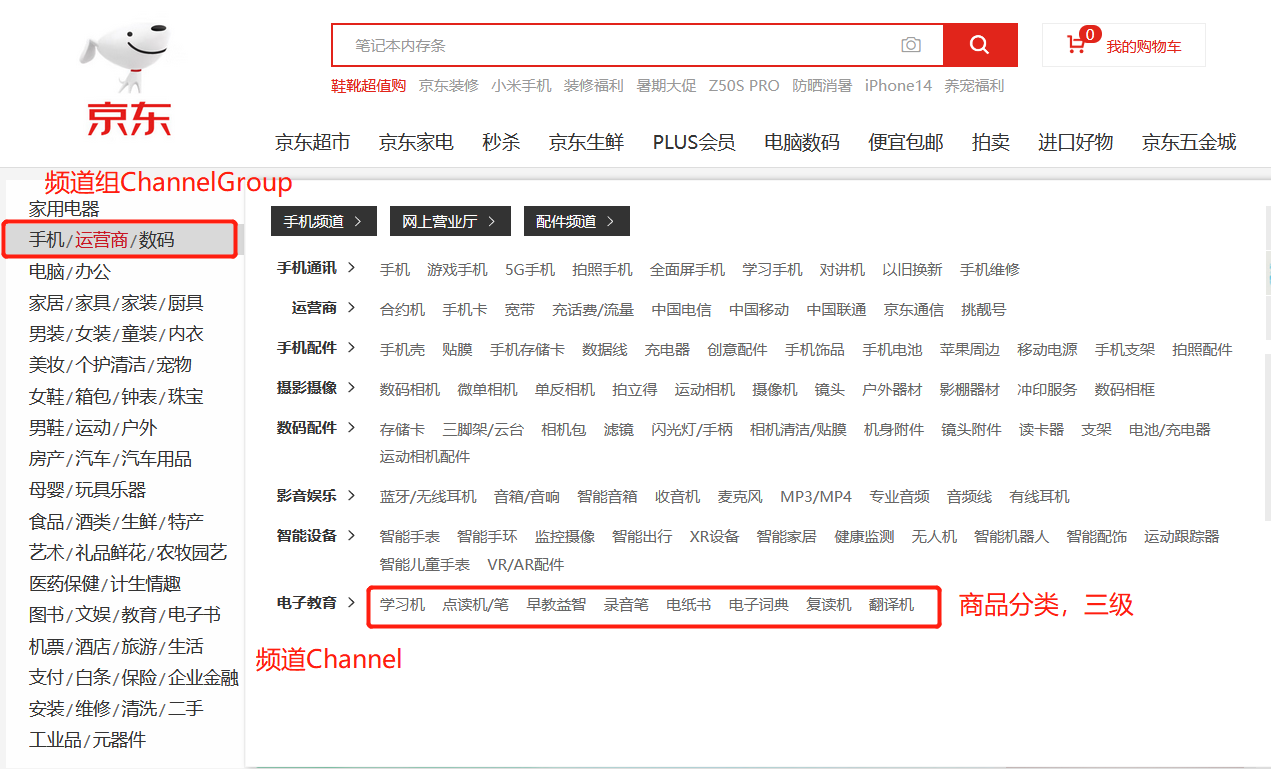Select 工业品/元器件 in the sidebar
The height and width of the screenshot is (769, 1271).
[87, 740]
